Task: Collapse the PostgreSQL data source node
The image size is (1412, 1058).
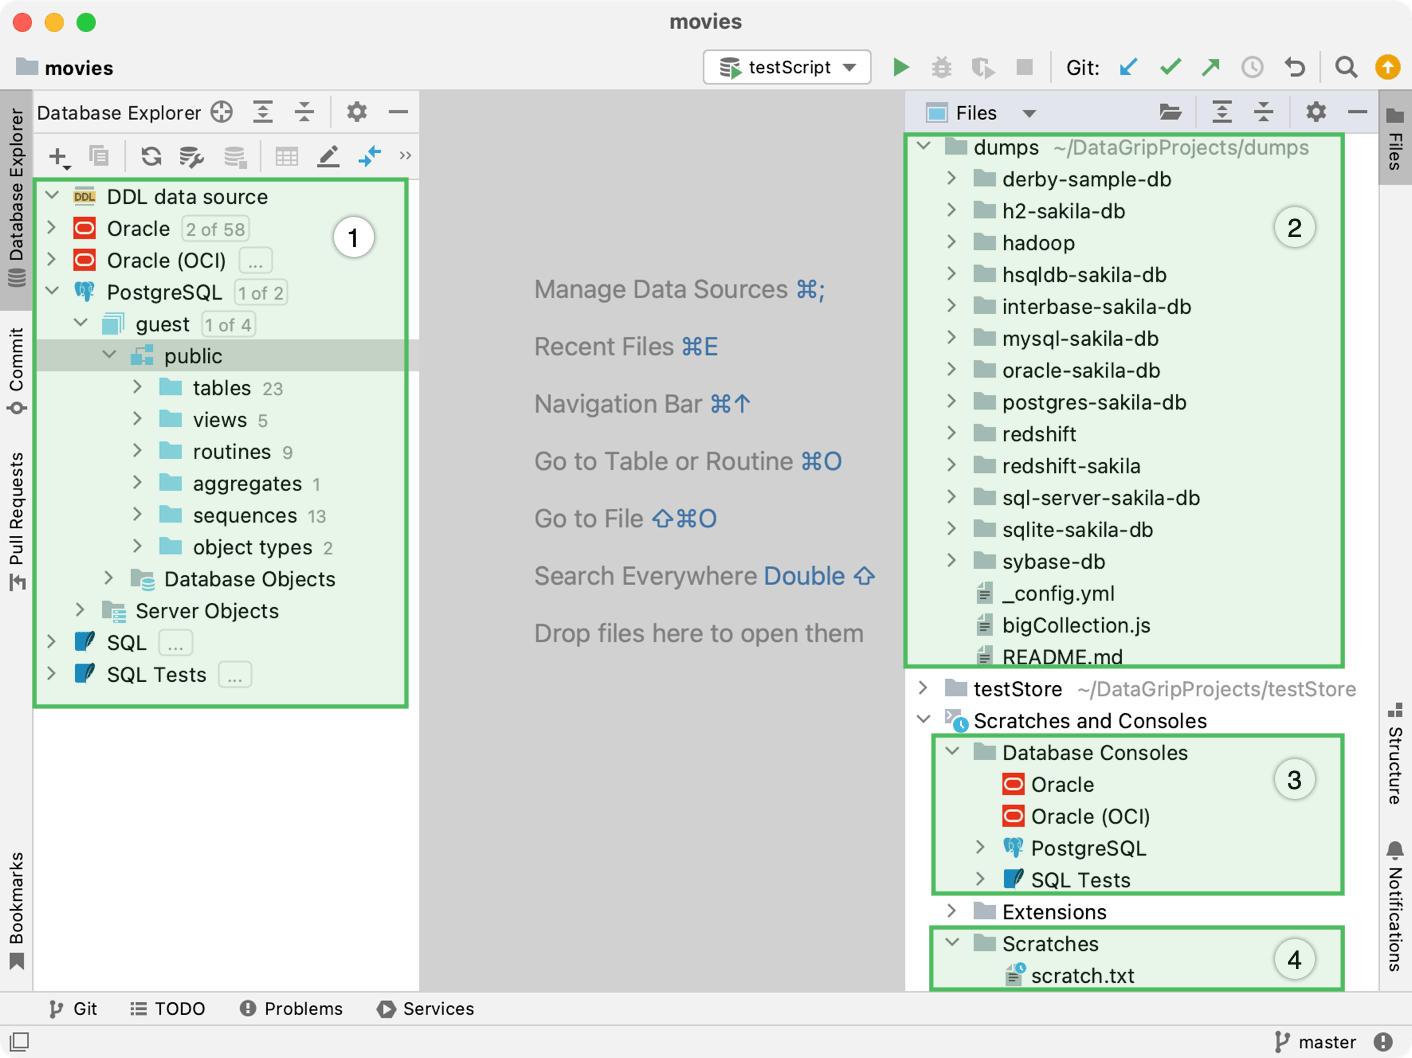Action: [x=52, y=292]
